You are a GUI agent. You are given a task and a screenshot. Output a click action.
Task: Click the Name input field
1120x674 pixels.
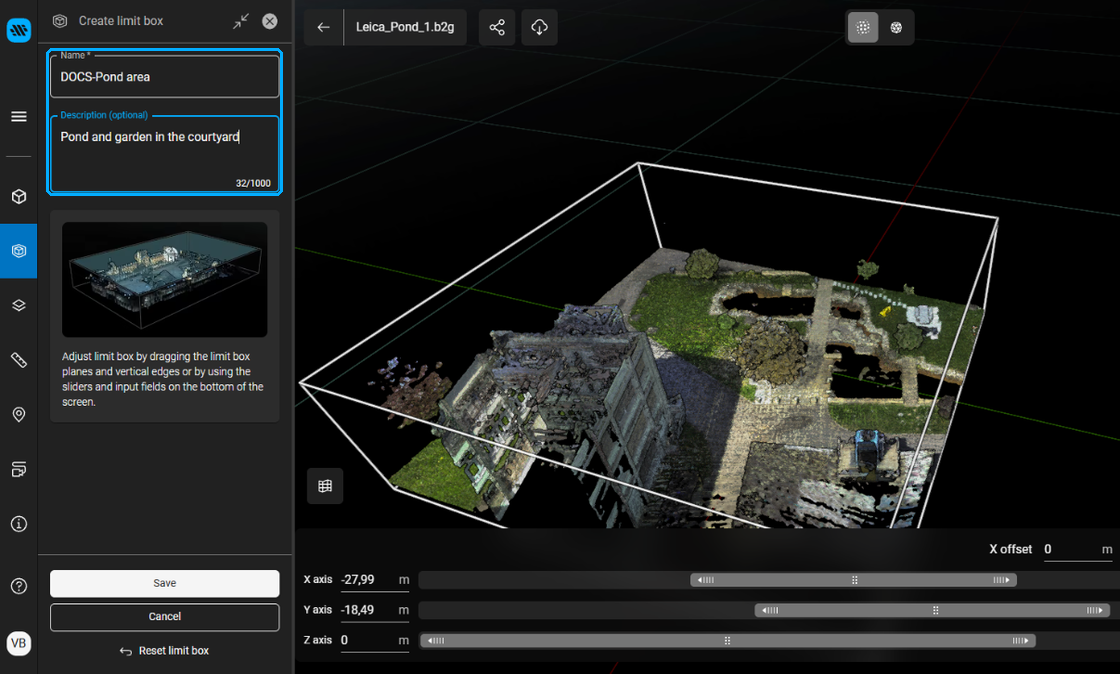point(164,76)
